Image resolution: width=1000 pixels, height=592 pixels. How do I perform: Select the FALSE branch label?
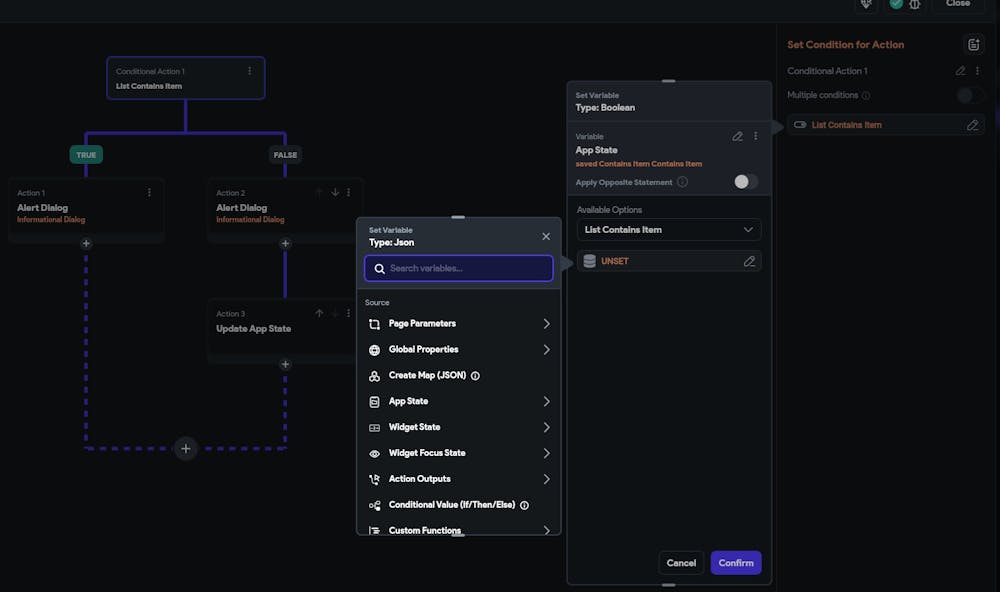[285, 155]
